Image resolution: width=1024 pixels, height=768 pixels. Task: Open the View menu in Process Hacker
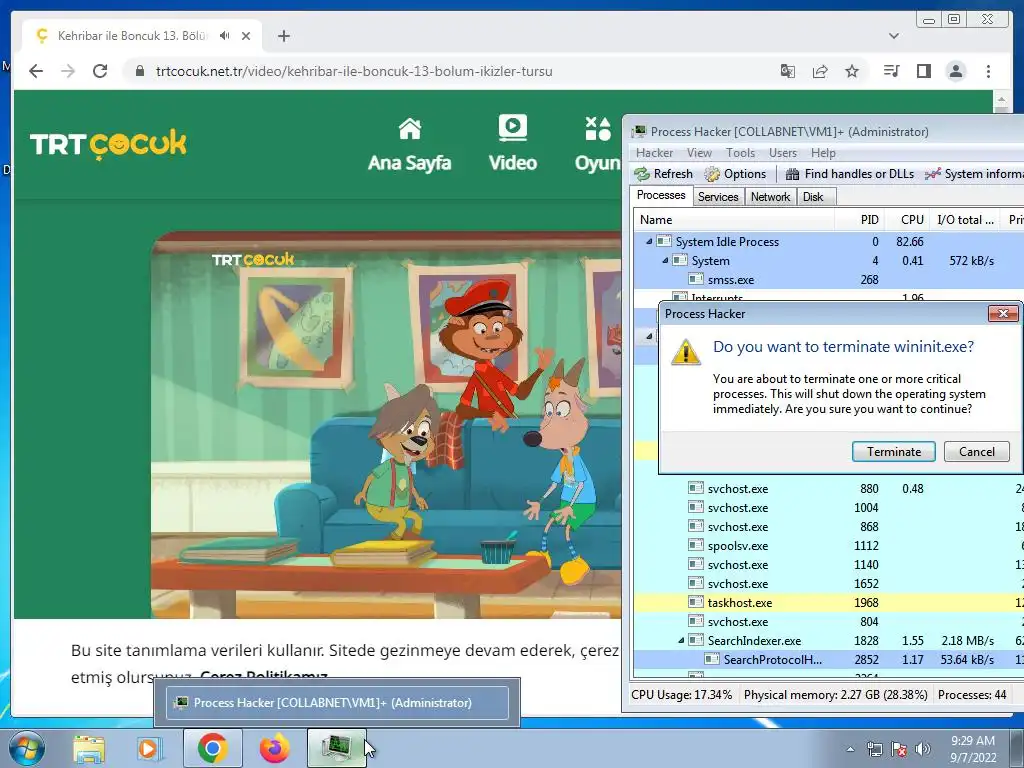click(x=699, y=153)
